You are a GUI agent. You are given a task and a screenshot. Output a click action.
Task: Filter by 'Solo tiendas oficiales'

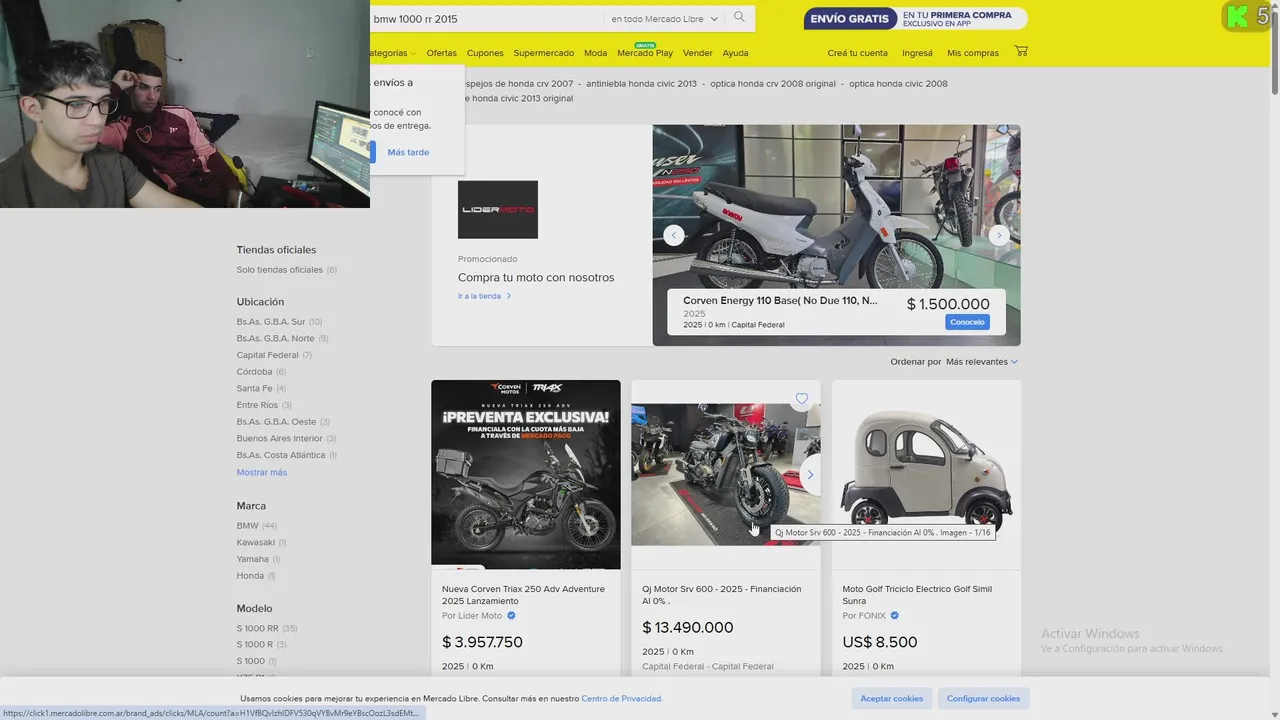point(286,270)
